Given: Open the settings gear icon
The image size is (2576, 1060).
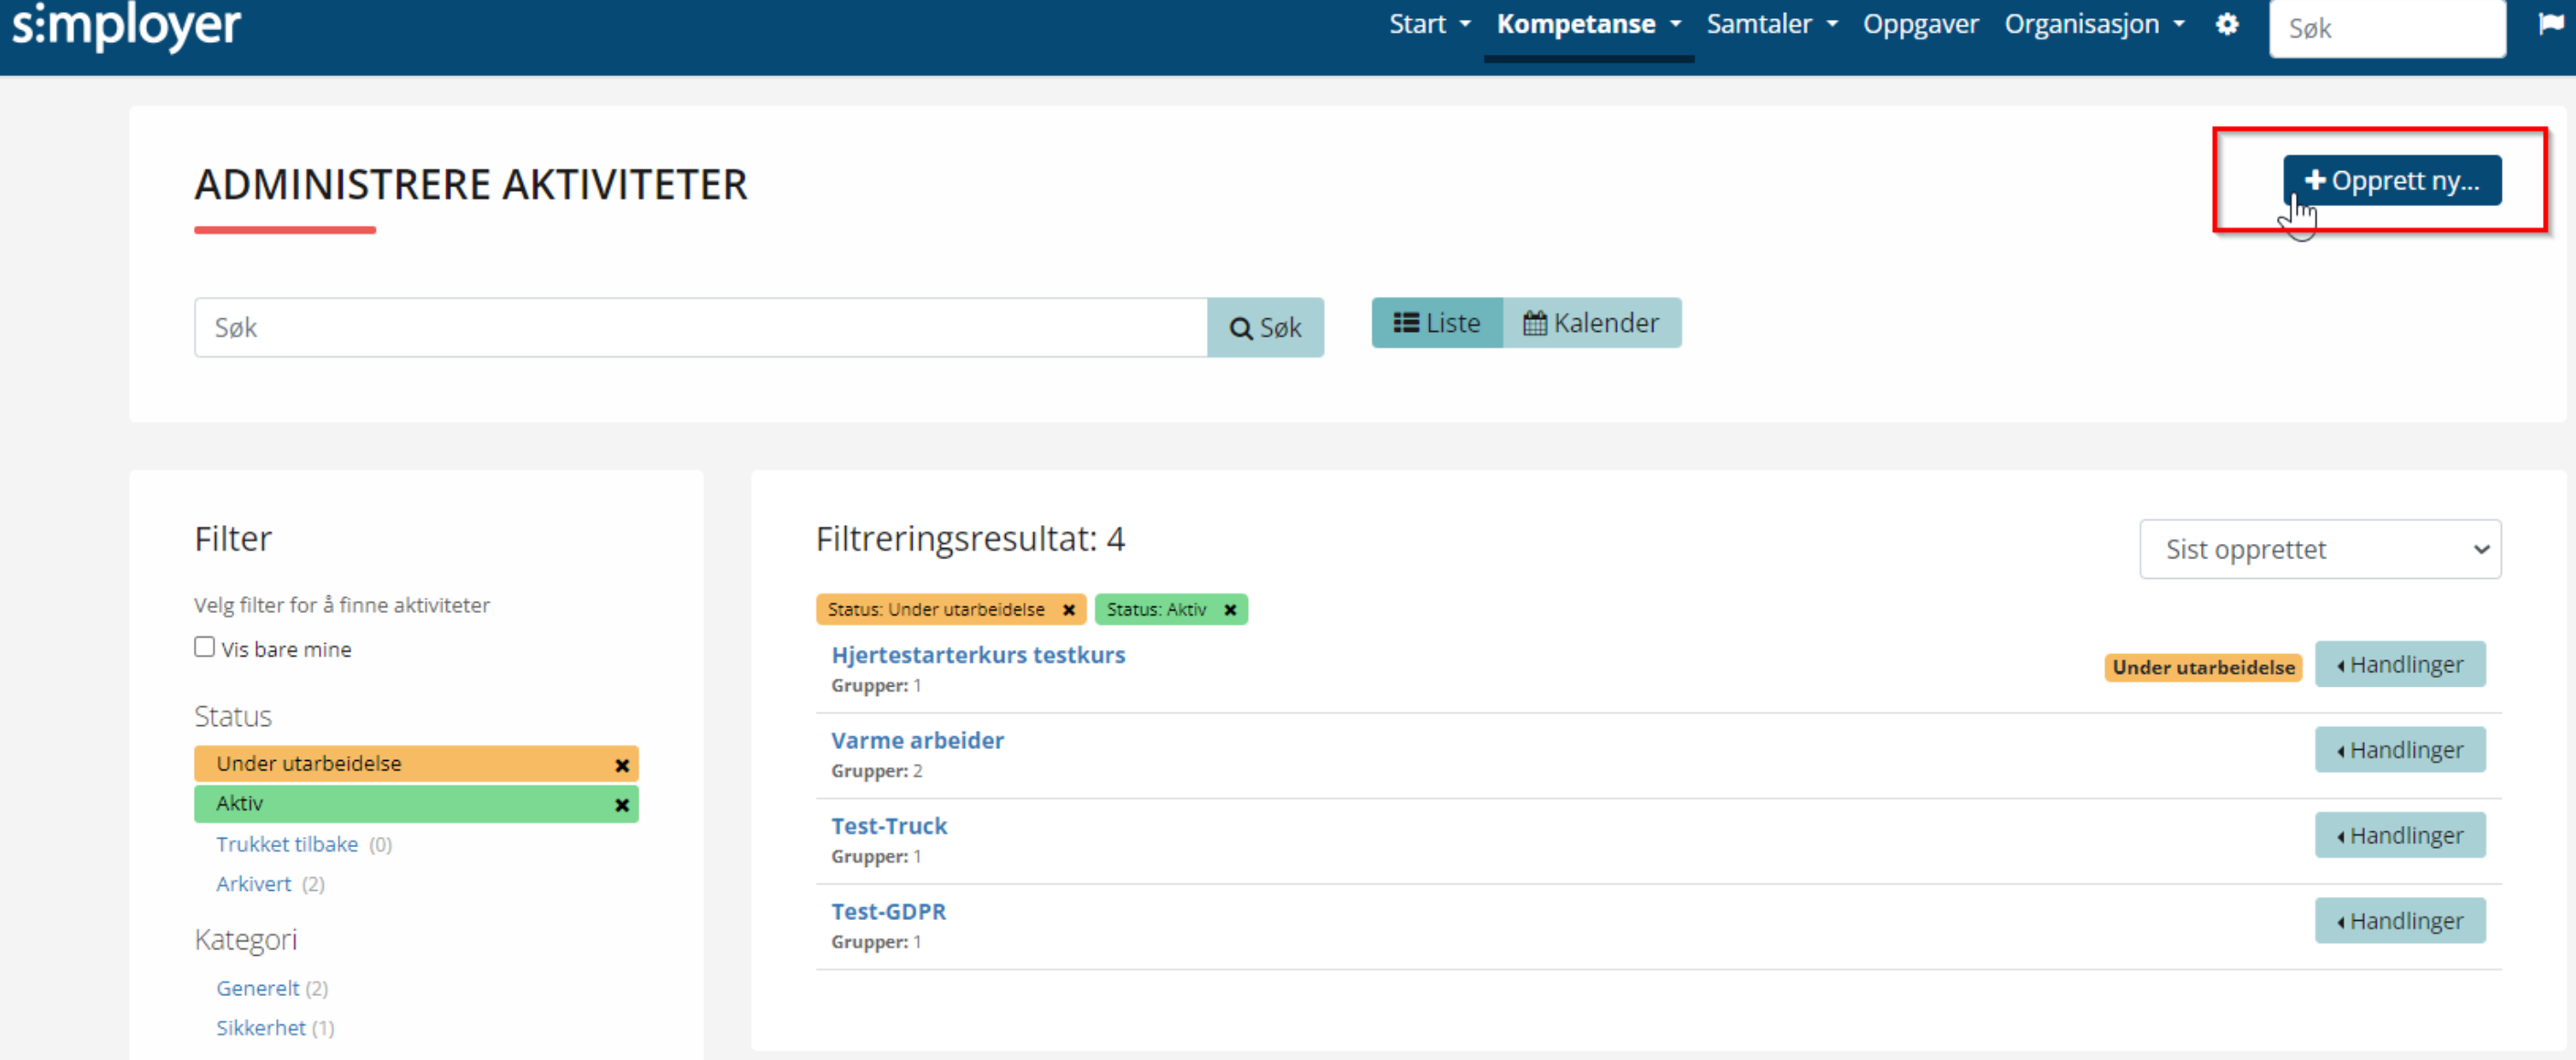Looking at the screenshot, I should 2226,24.
